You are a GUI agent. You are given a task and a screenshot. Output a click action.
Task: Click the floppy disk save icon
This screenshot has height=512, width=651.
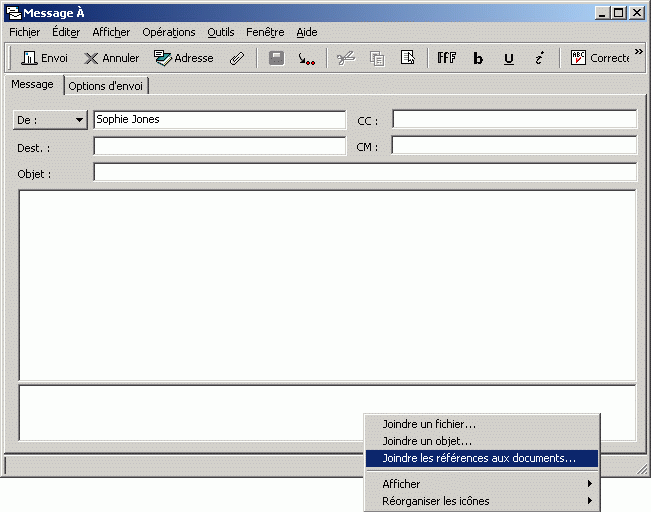[x=277, y=58]
